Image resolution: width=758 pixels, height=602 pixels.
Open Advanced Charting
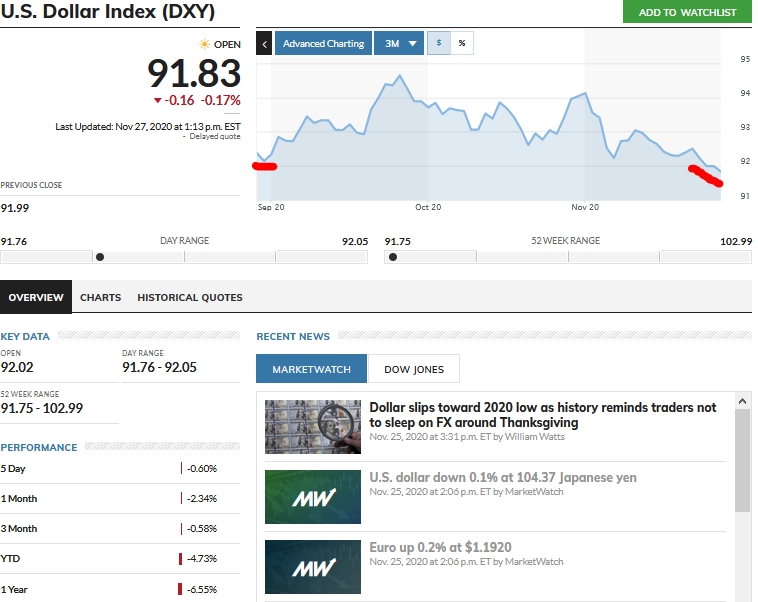323,44
